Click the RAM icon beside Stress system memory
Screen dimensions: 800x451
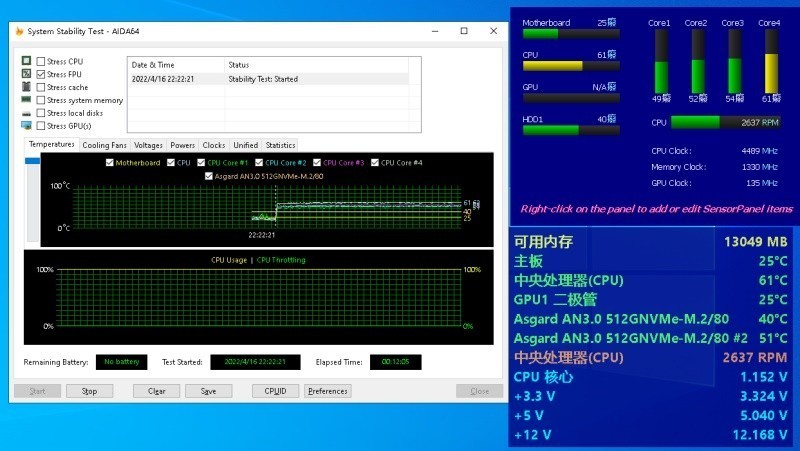[x=26, y=100]
